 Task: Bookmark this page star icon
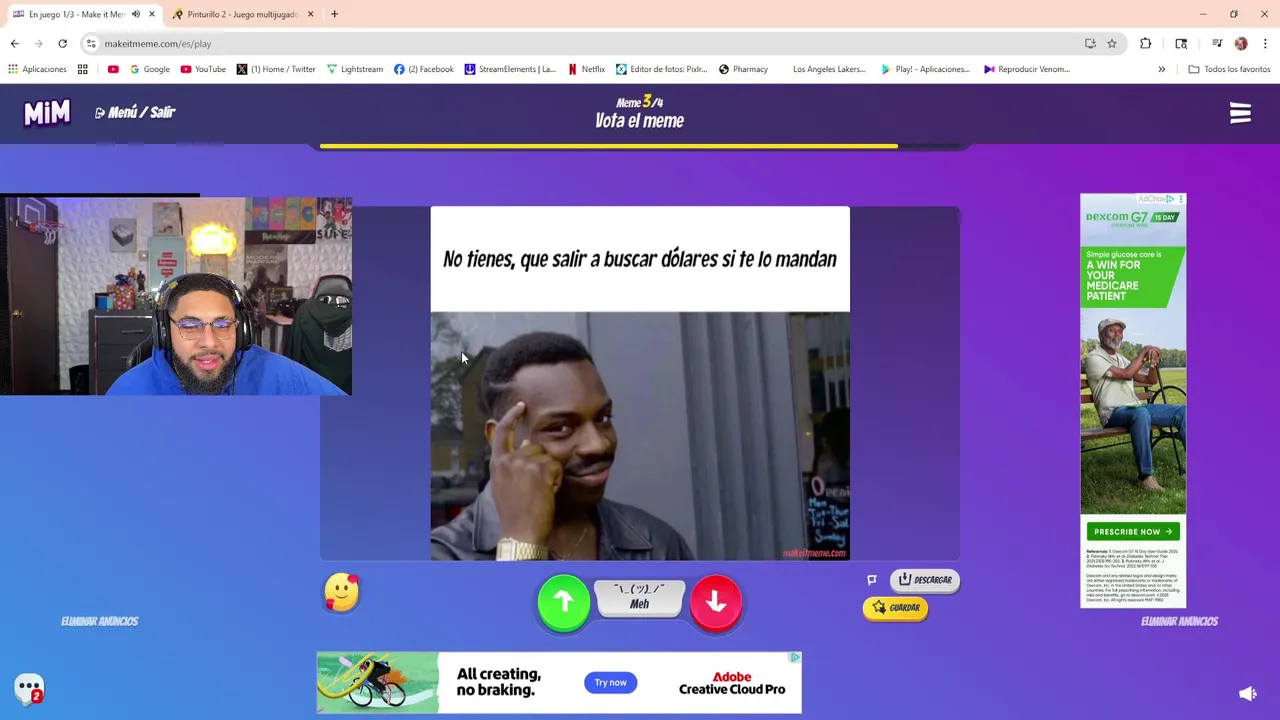click(1112, 44)
